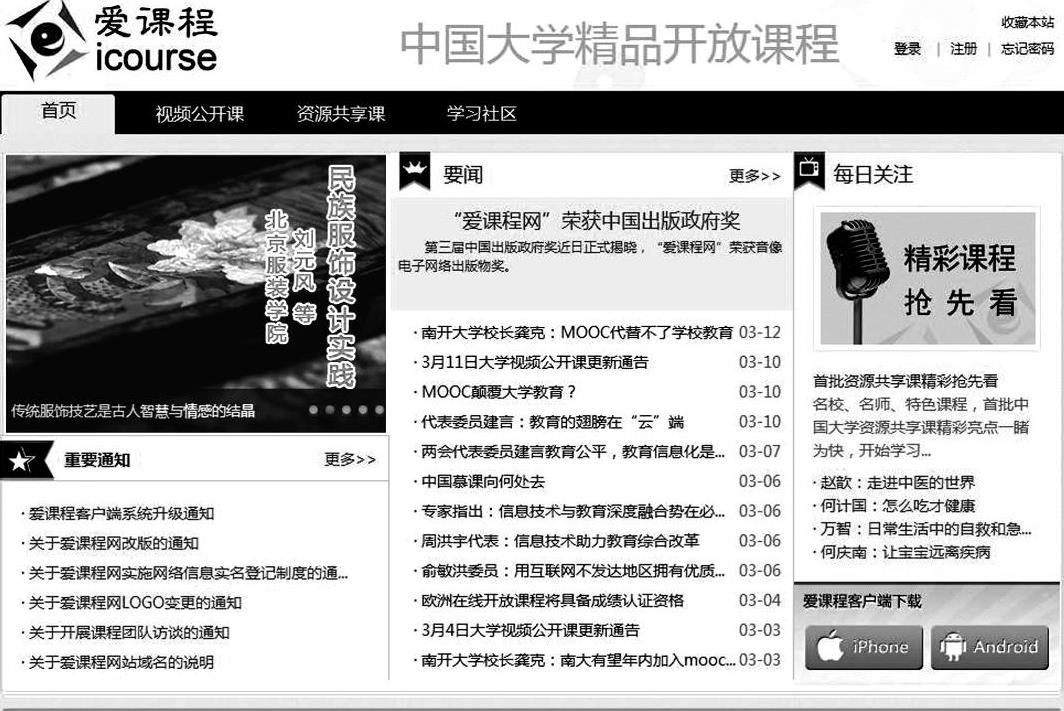Open notice 关于爱课程网站域名的说明
The height and width of the screenshot is (711, 1064).
point(121,663)
